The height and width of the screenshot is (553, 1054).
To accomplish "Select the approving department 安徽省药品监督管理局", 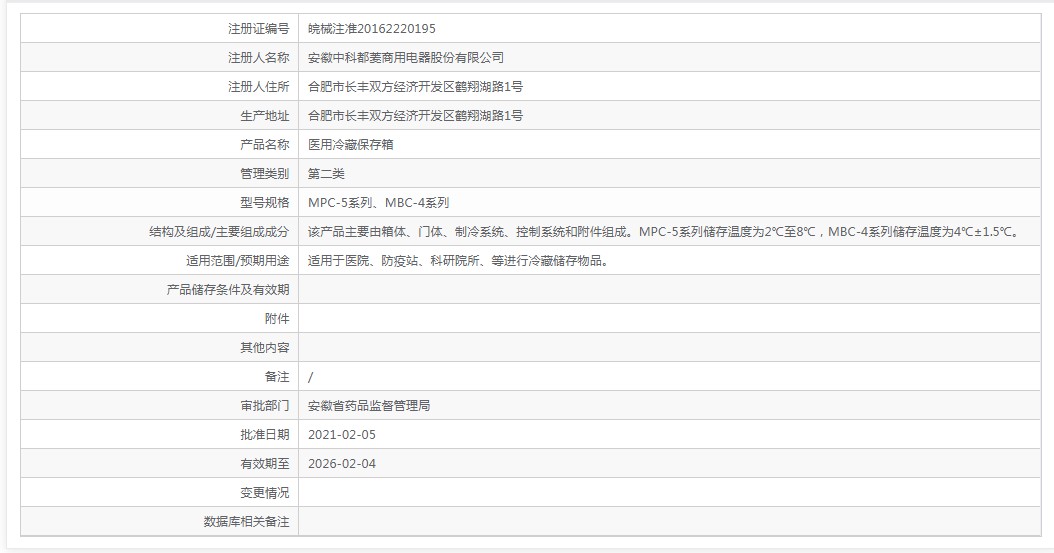I will point(368,406).
